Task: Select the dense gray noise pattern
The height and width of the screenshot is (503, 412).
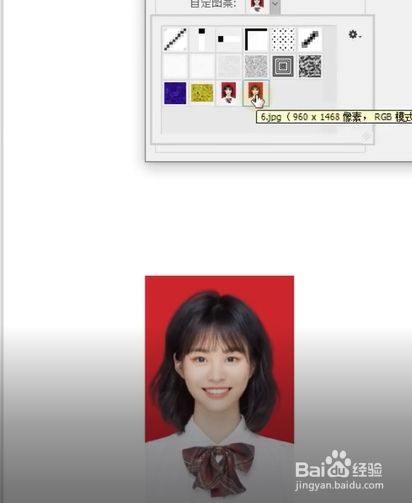Action: pyautogui.click(x=256, y=66)
